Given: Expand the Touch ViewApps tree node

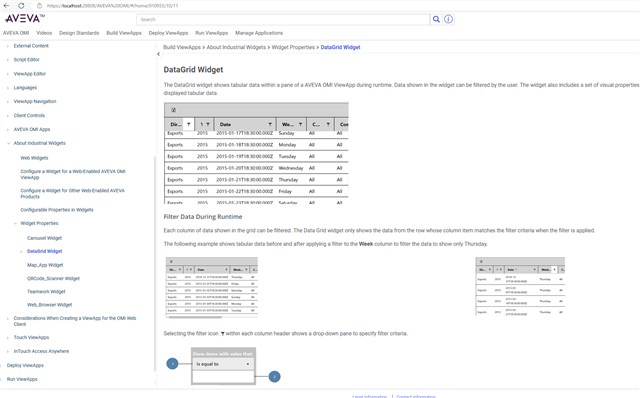Looking at the screenshot, I should [8, 338].
